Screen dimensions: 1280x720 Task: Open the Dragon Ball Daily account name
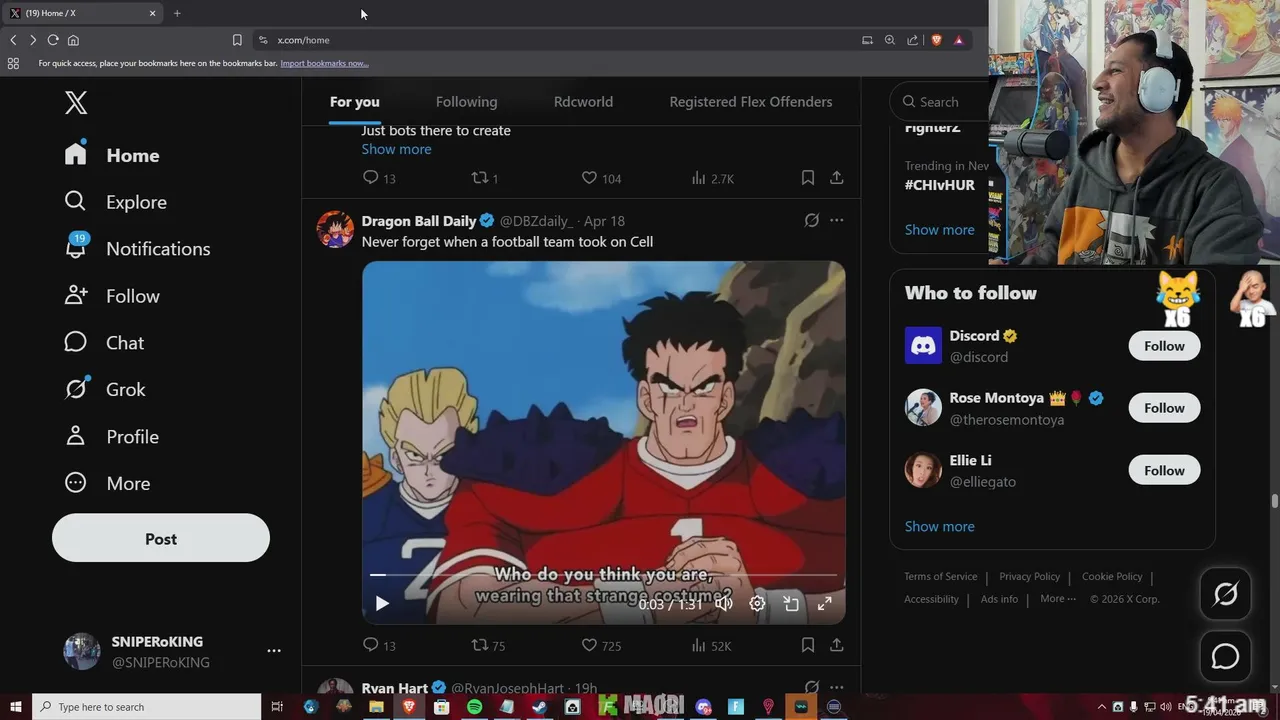point(419,221)
